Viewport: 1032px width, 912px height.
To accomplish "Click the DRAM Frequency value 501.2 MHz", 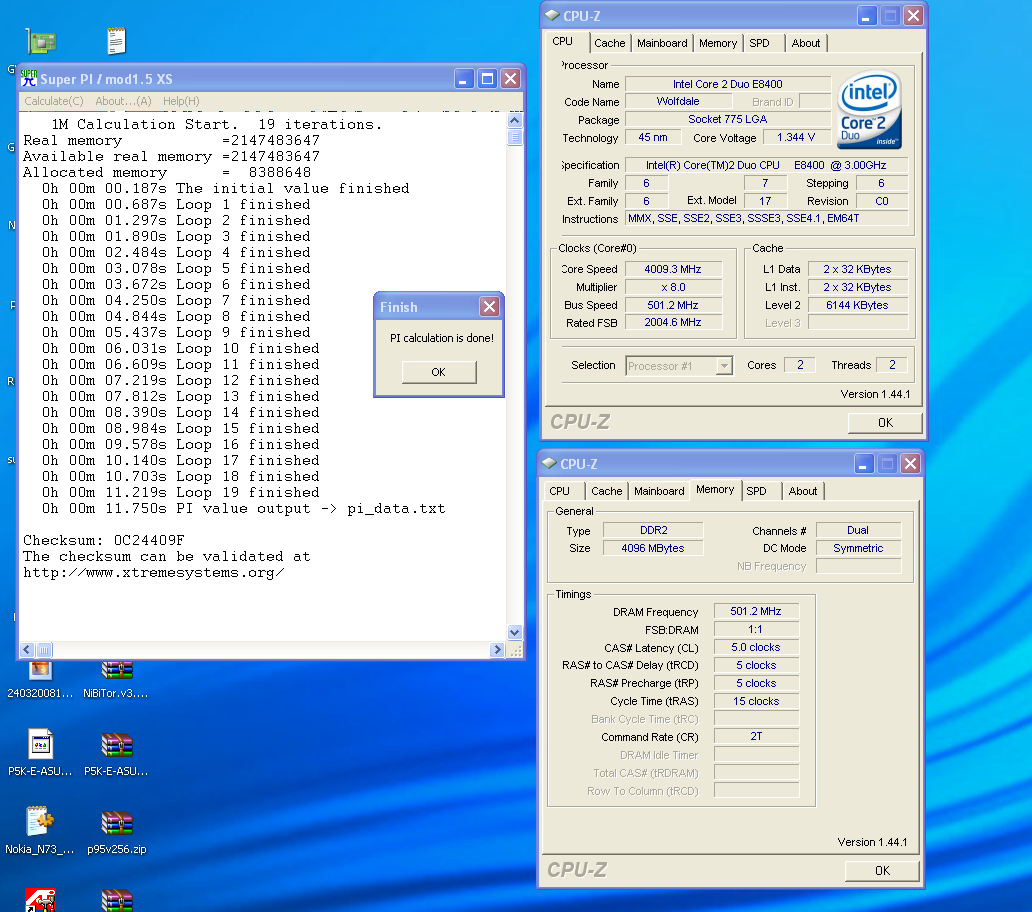I will [x=756, y=611].
